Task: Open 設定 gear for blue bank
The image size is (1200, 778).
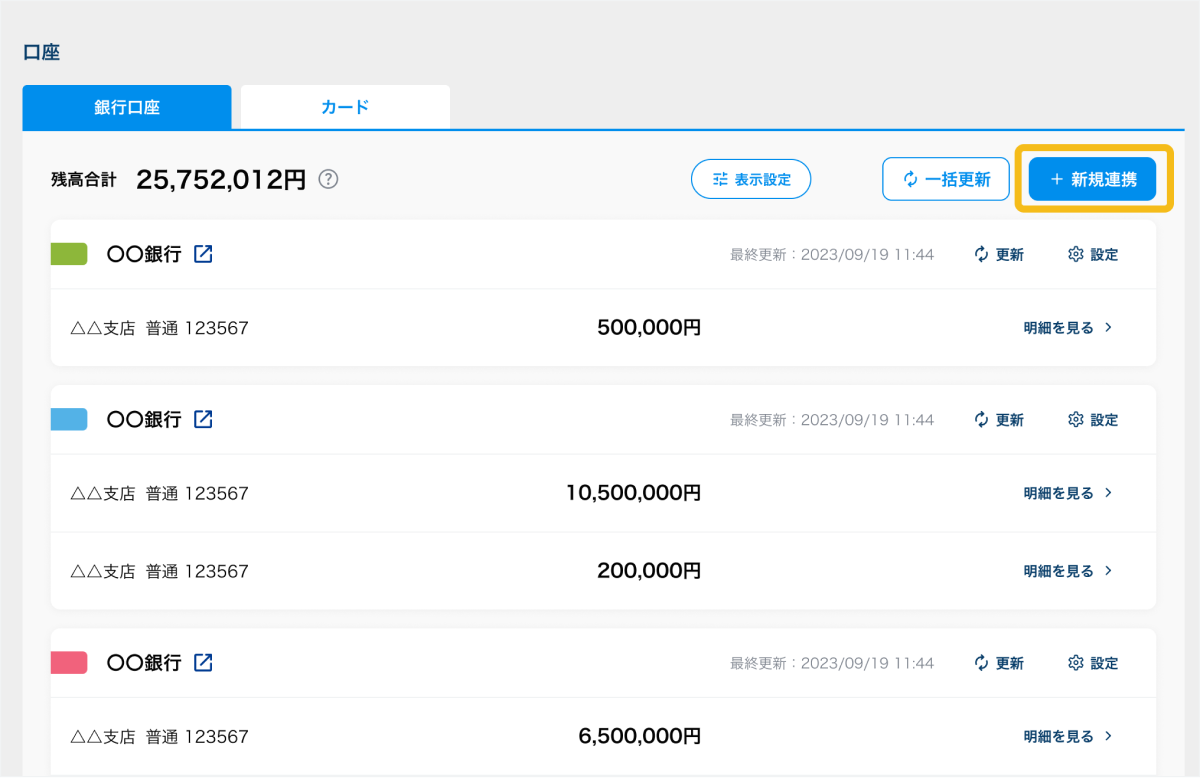Action: [x=1093, y=420]
